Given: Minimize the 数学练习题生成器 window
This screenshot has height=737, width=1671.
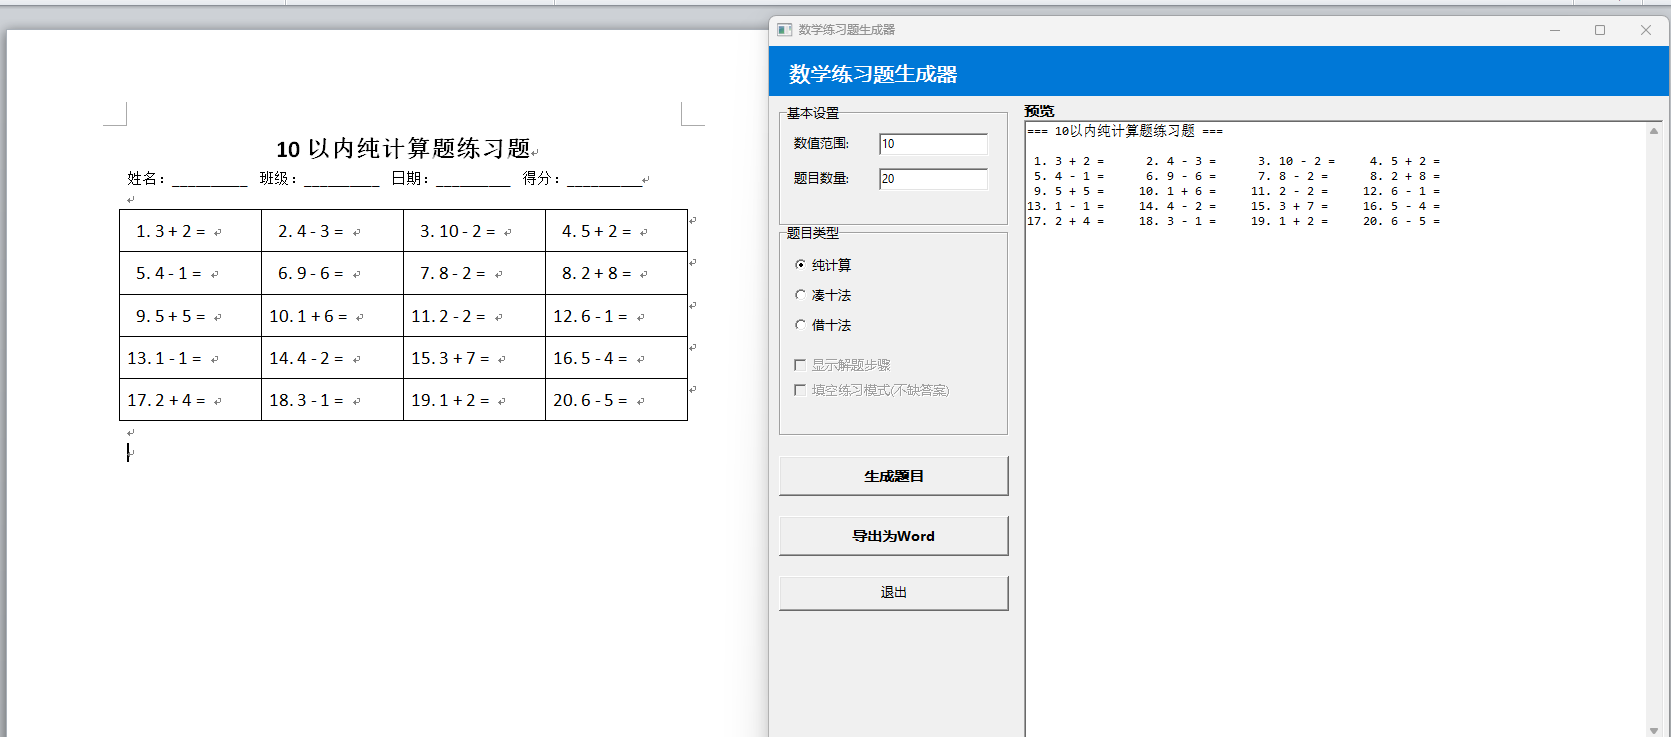Looking at the screenshot, I should point(1555,30).
